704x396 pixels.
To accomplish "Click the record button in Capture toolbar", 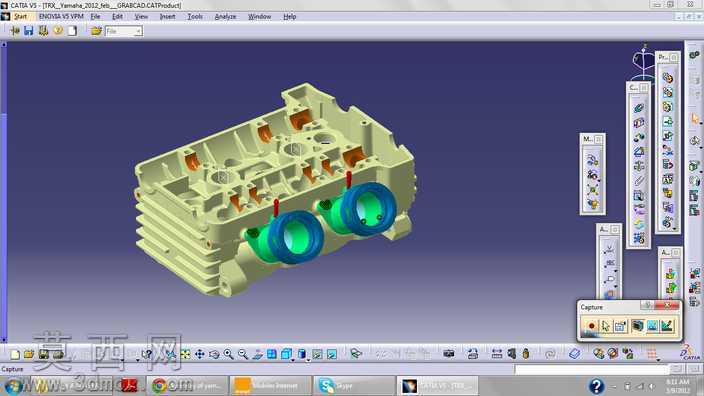I will pyautogui.click(x=591, y=326).
